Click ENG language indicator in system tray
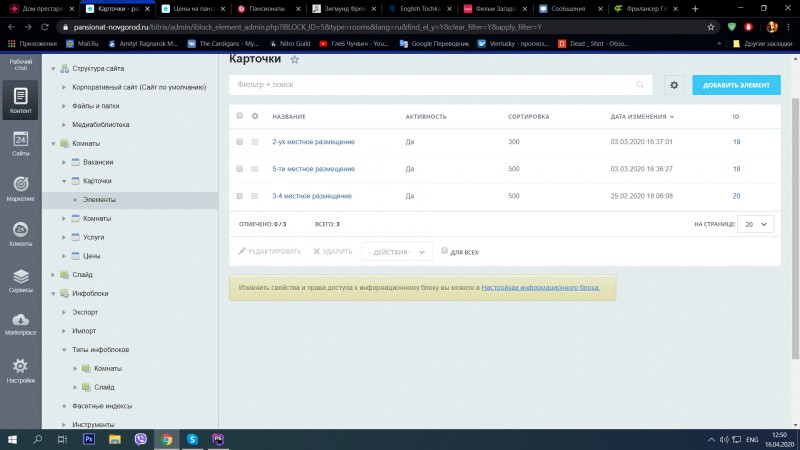 click(x=752, y=439)
